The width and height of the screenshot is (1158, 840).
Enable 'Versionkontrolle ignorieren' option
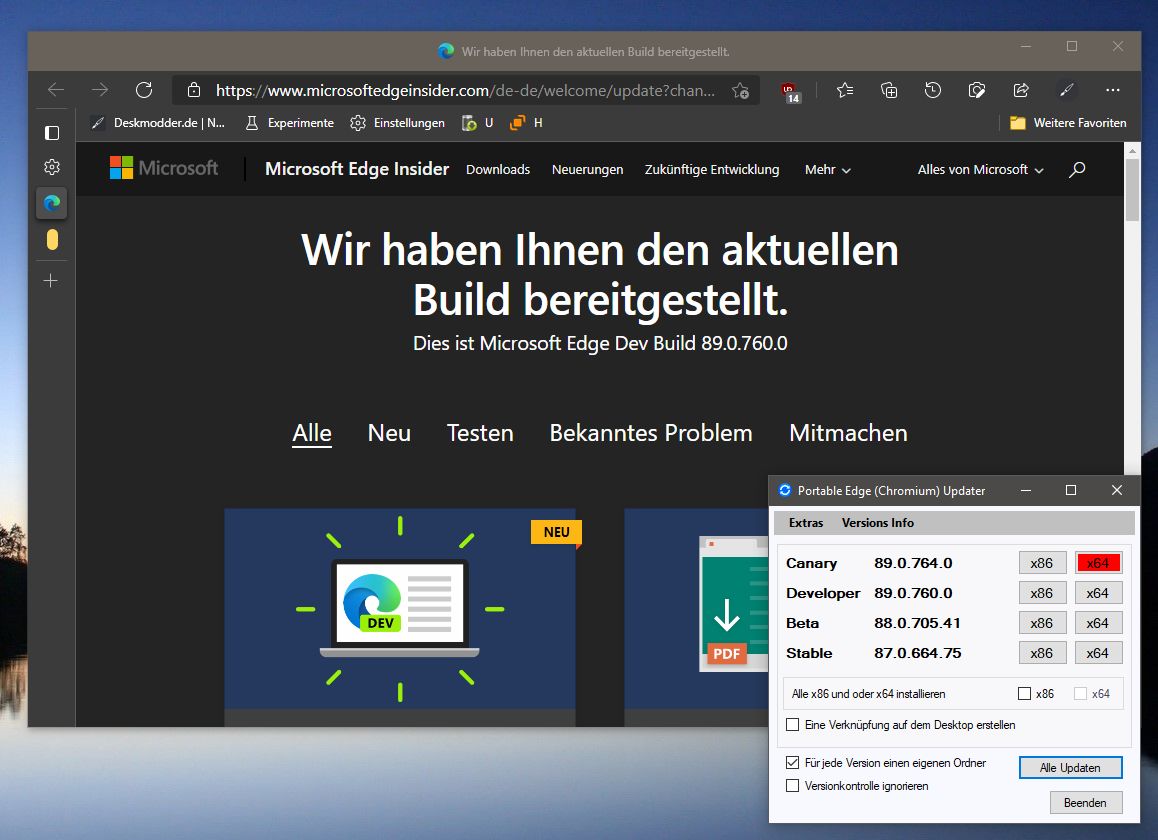tap(792, 786)
